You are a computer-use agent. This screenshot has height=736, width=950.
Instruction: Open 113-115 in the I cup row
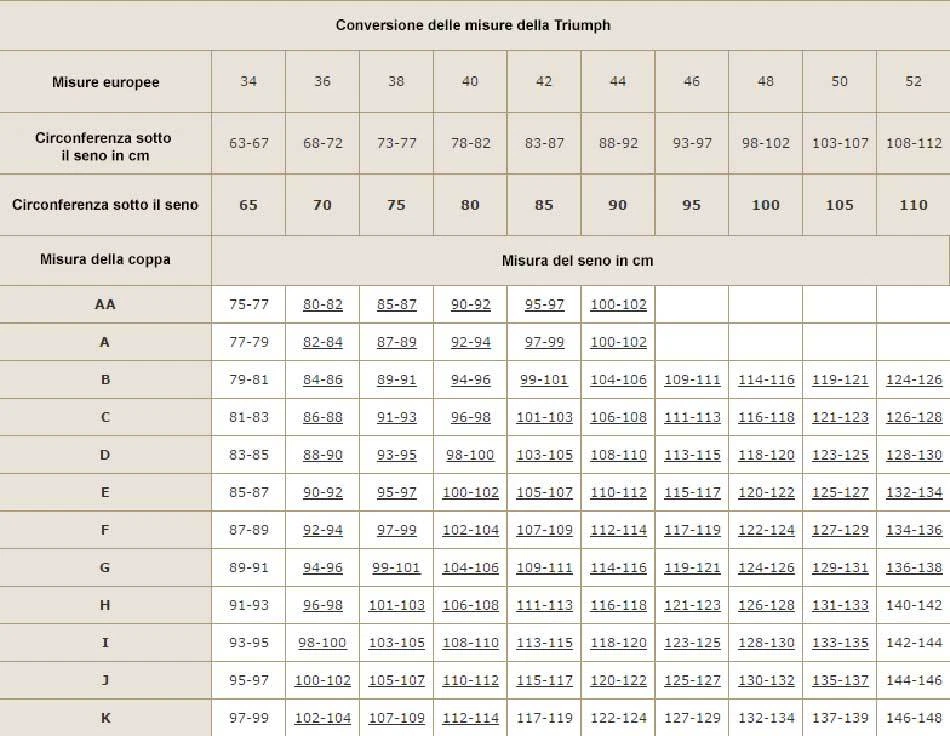tap(544, 643)
